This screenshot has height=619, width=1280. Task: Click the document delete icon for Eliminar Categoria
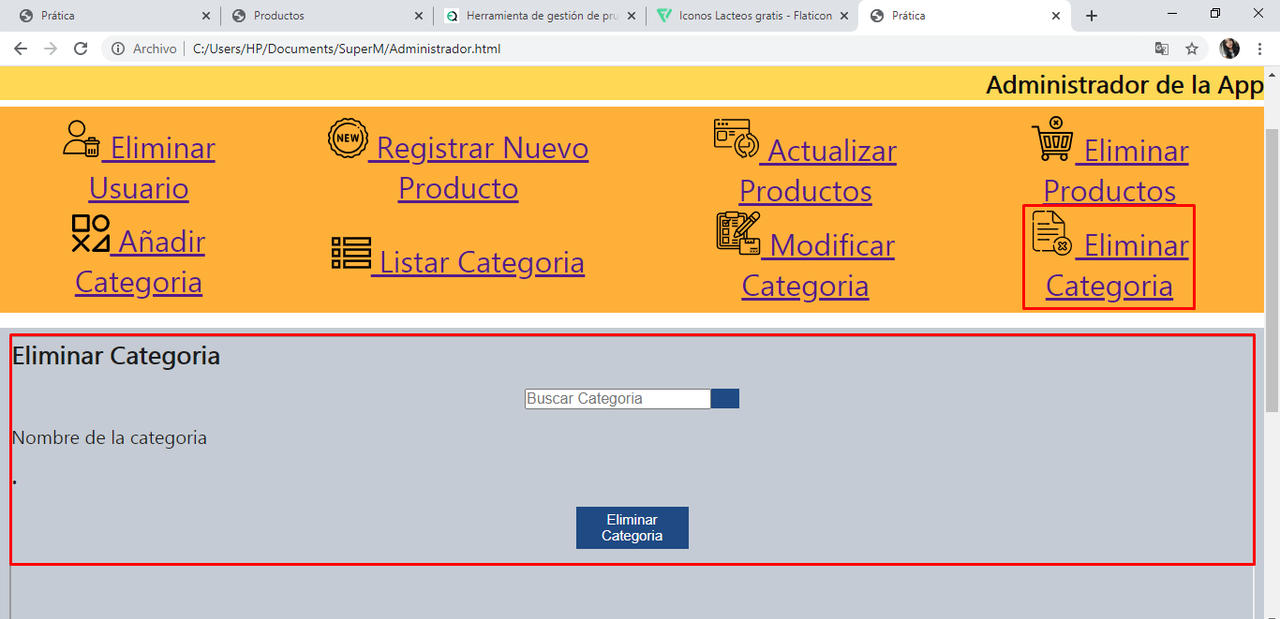pos(1052,233)
